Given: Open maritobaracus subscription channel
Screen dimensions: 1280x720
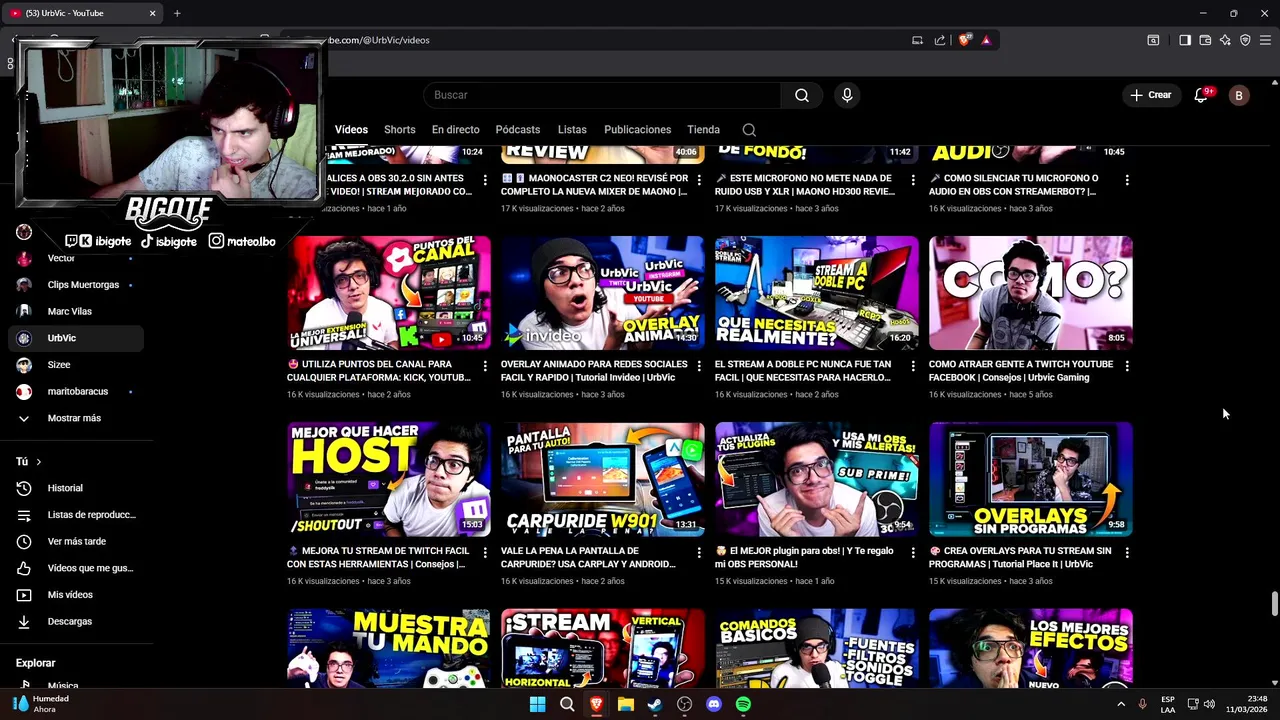Looking at the screenshot, I should point(76,391).
